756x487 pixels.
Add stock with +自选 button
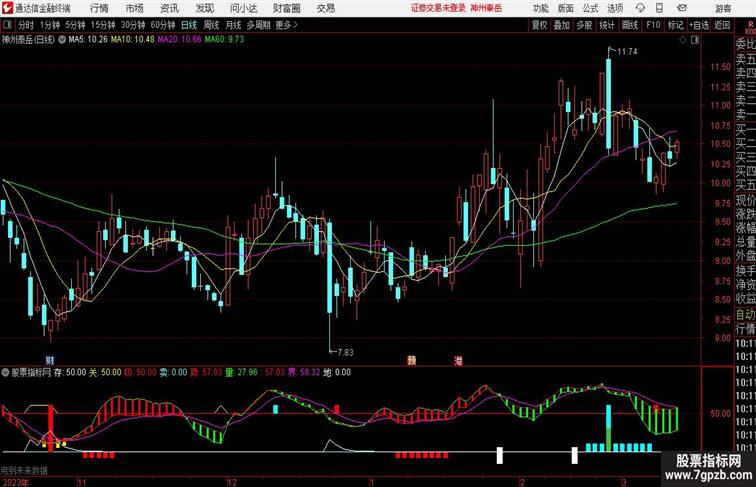(700, 25)
